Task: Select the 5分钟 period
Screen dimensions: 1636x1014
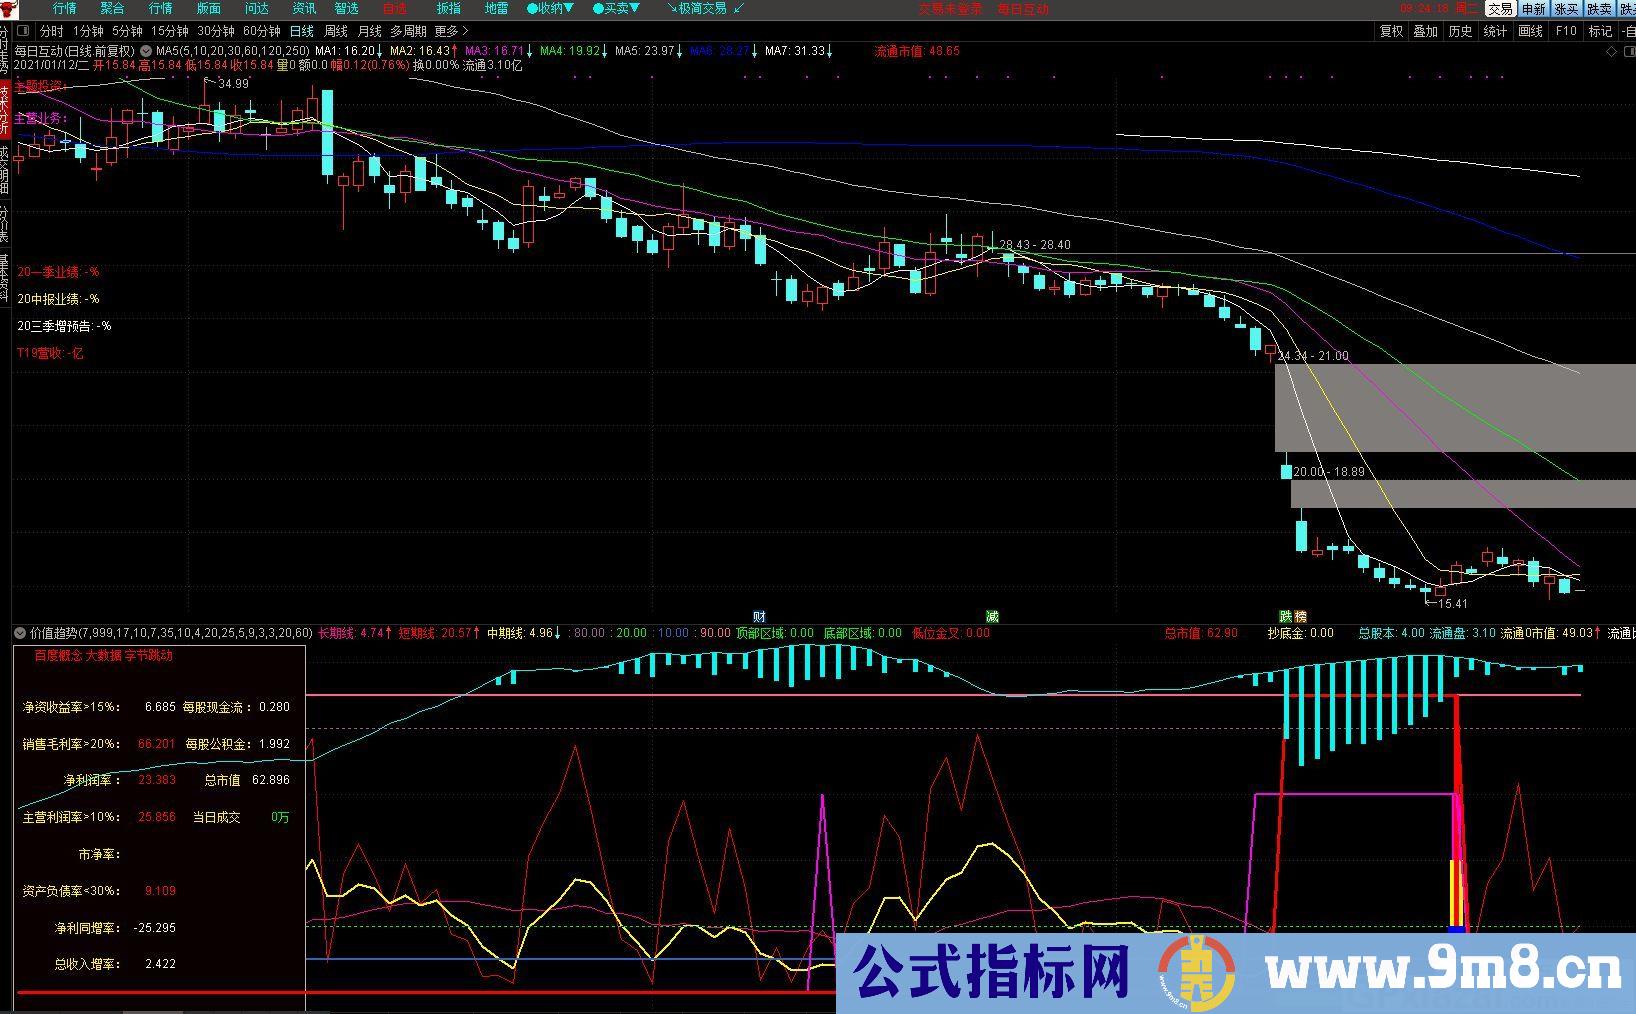Action: 127,31
